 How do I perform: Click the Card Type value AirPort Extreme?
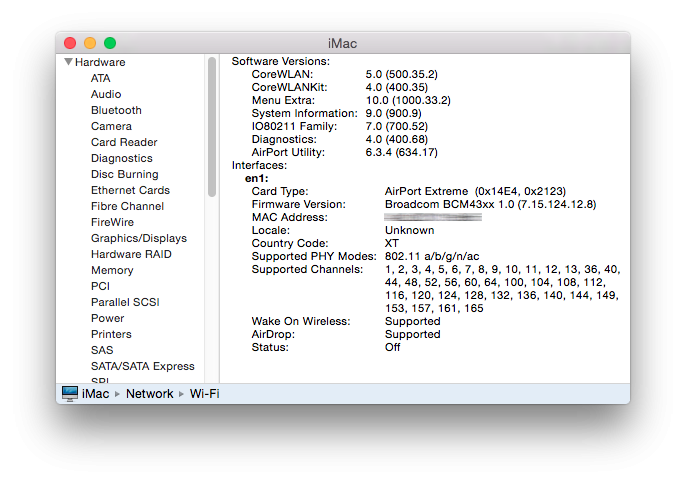pyautogui.click(x=475, y=191)
